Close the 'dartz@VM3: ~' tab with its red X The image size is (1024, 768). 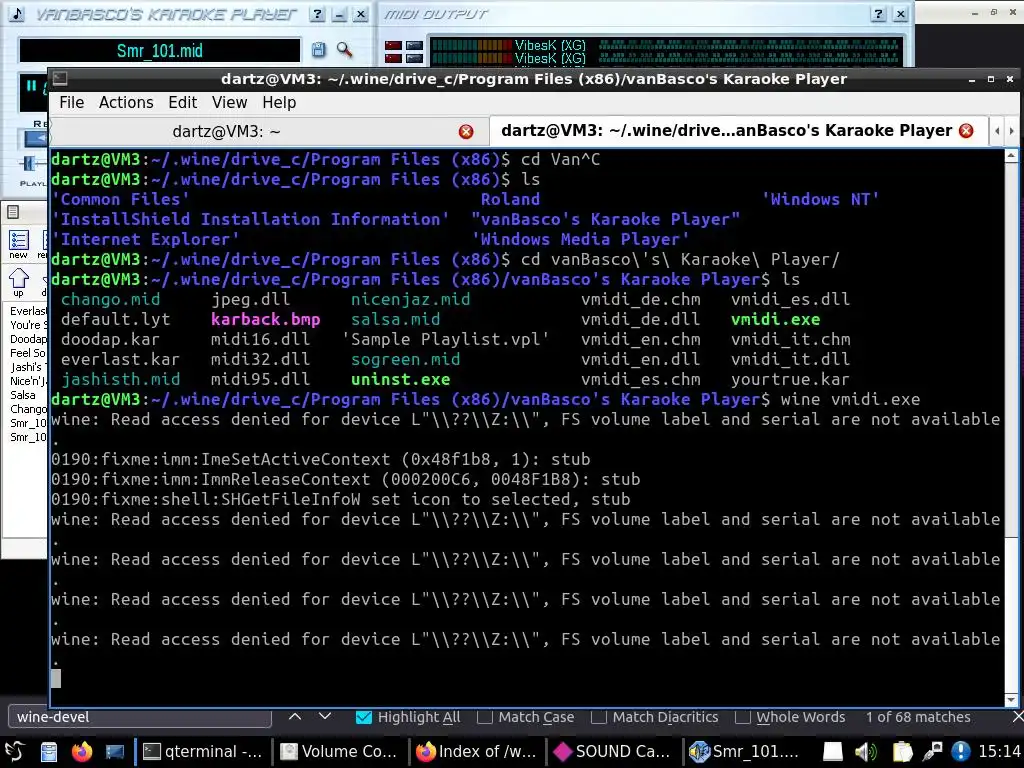[466, 132]
